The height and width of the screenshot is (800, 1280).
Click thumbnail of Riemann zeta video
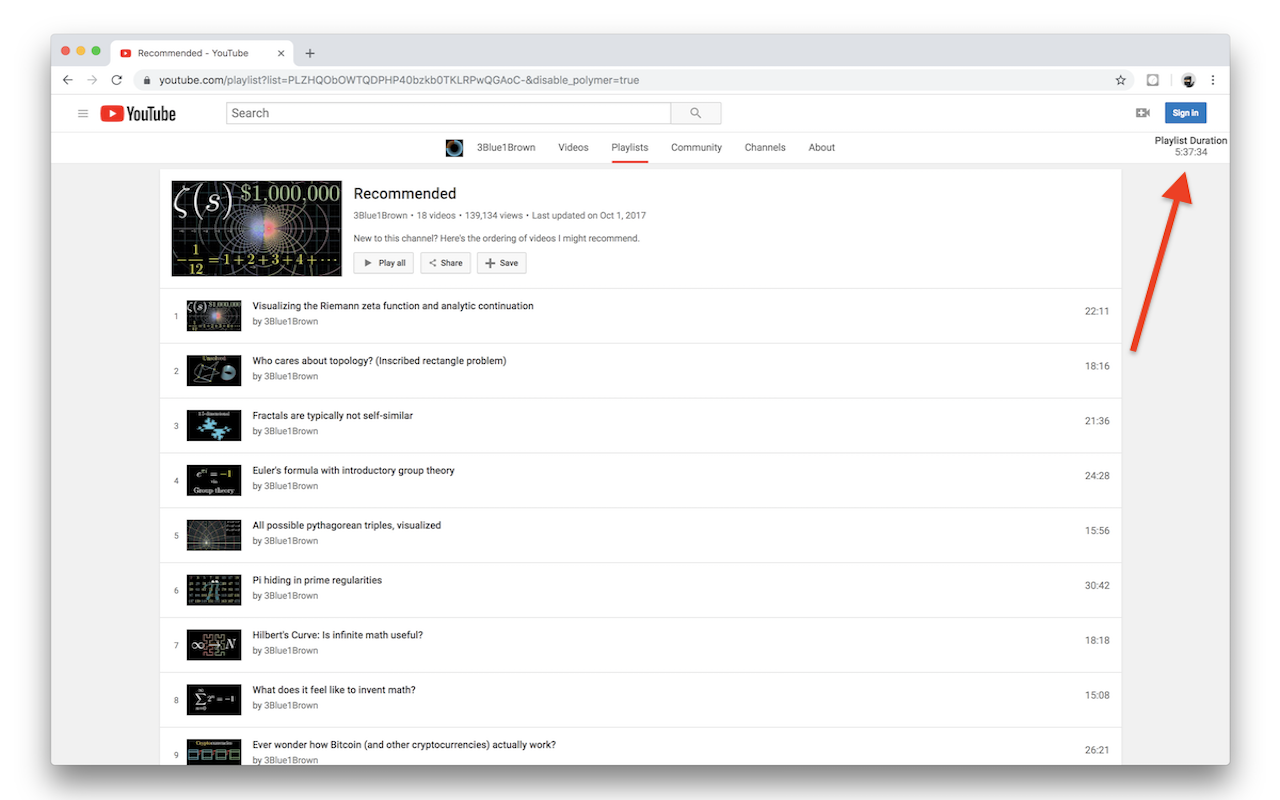click(x=214, y=316)
